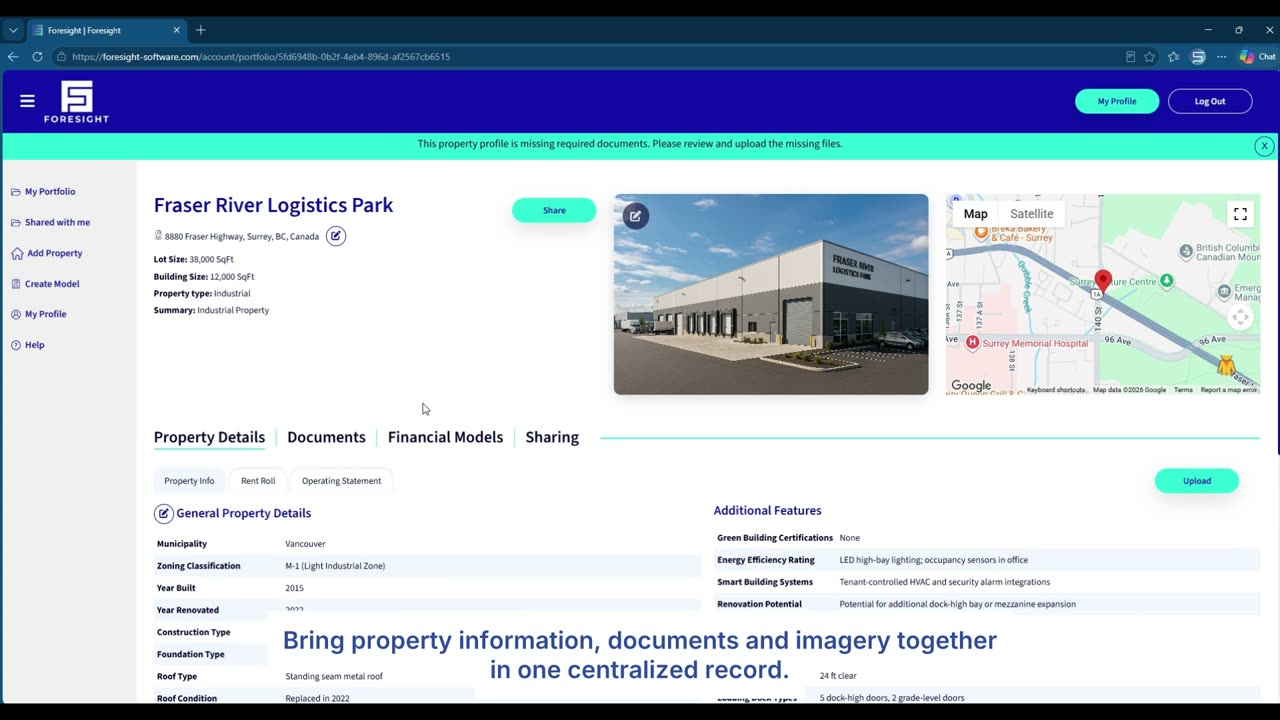Open Shared with me in sidebar
The image size is (1280, 720).
click(x=50, y=222)
